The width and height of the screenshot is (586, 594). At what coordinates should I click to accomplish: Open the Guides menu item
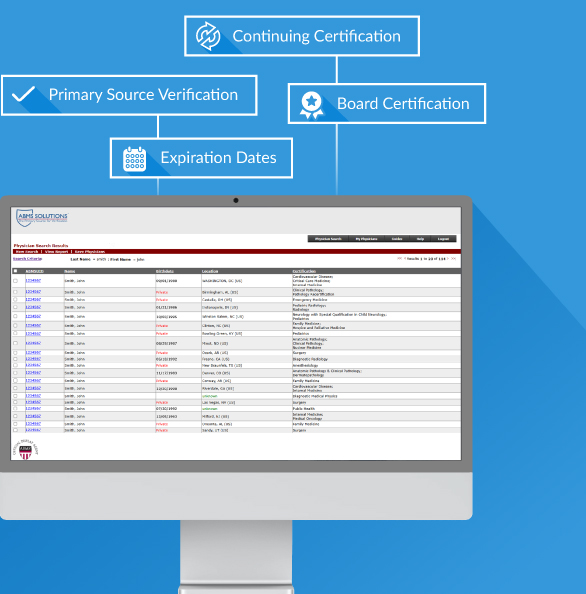click(x=397, y=239)
